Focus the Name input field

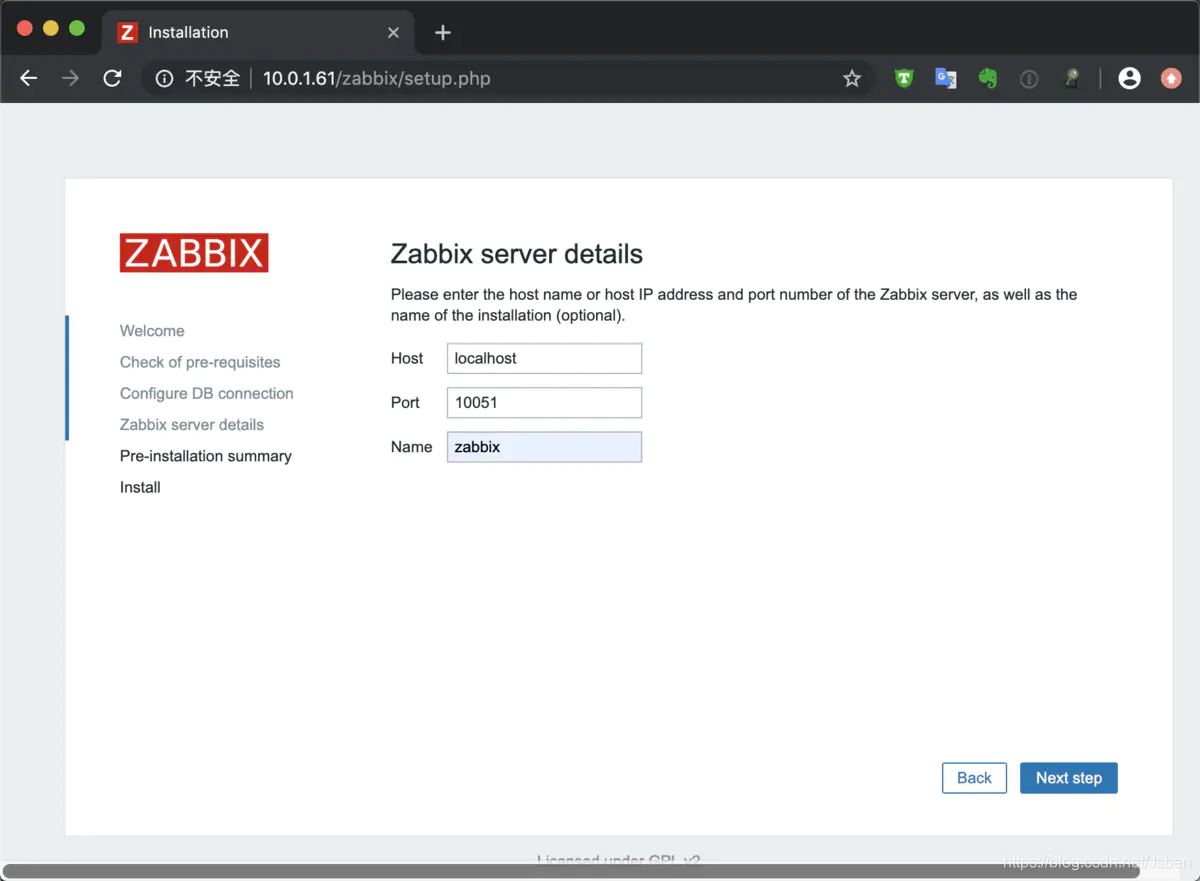[544, 447]
